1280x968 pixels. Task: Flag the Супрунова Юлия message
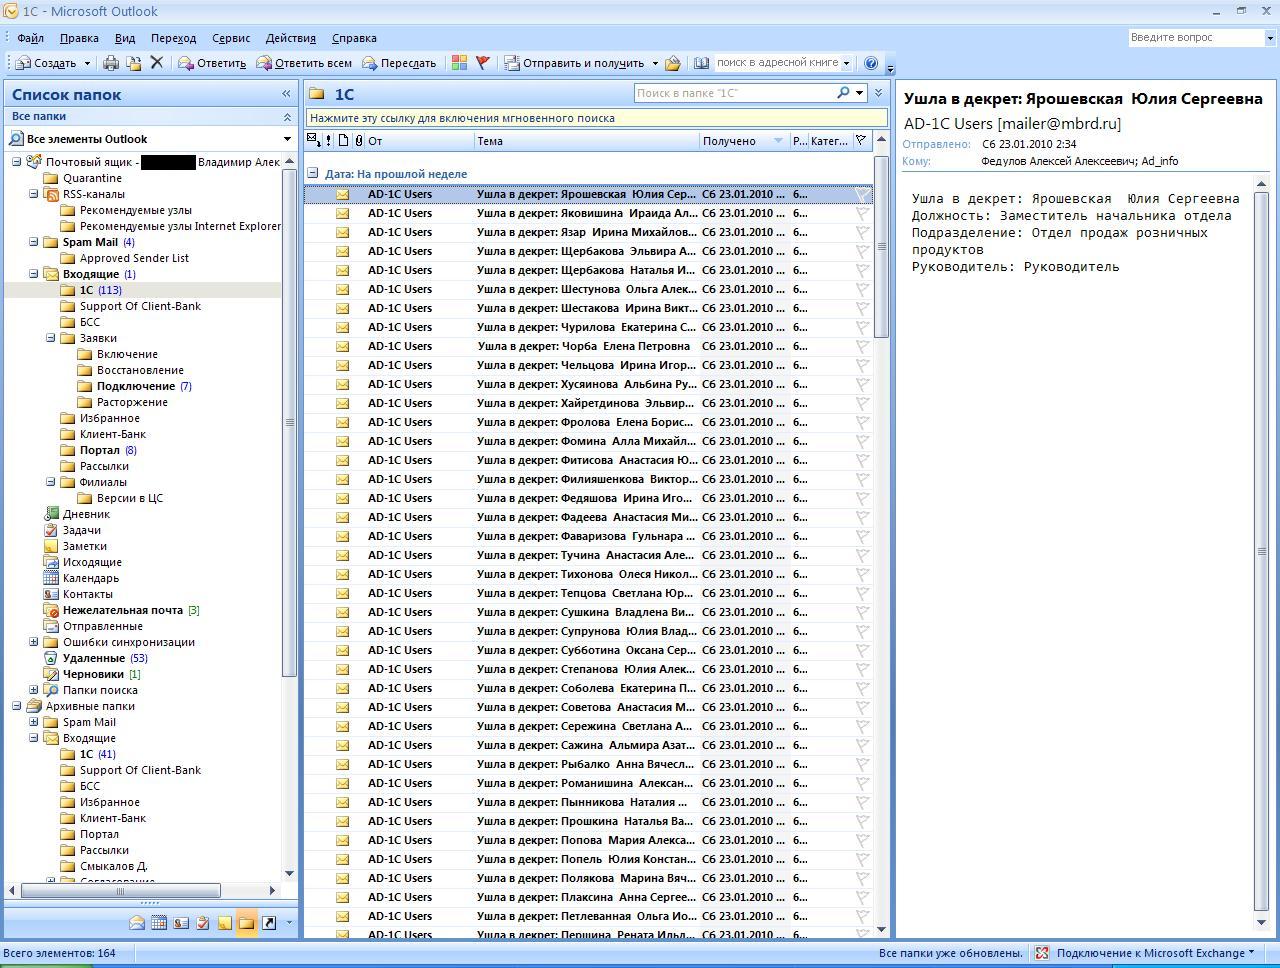(862, 631)
